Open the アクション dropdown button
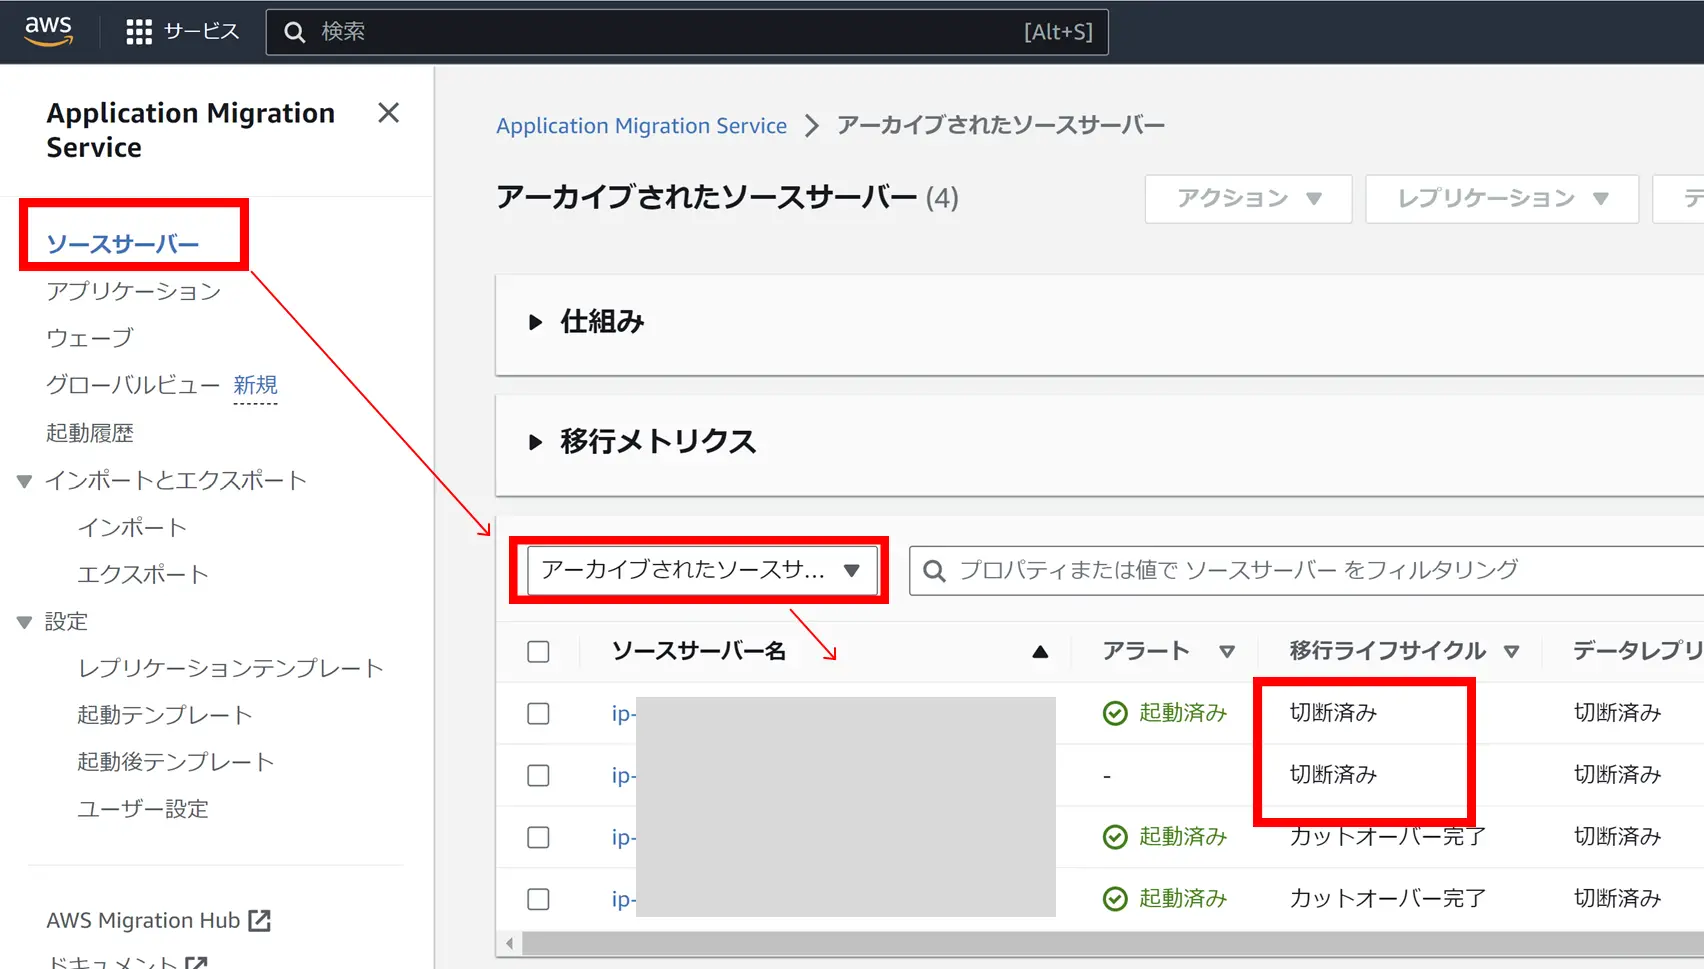The height and width of the screenshot is (969, 1704). pyautogui.click(x=1248, y=199)
